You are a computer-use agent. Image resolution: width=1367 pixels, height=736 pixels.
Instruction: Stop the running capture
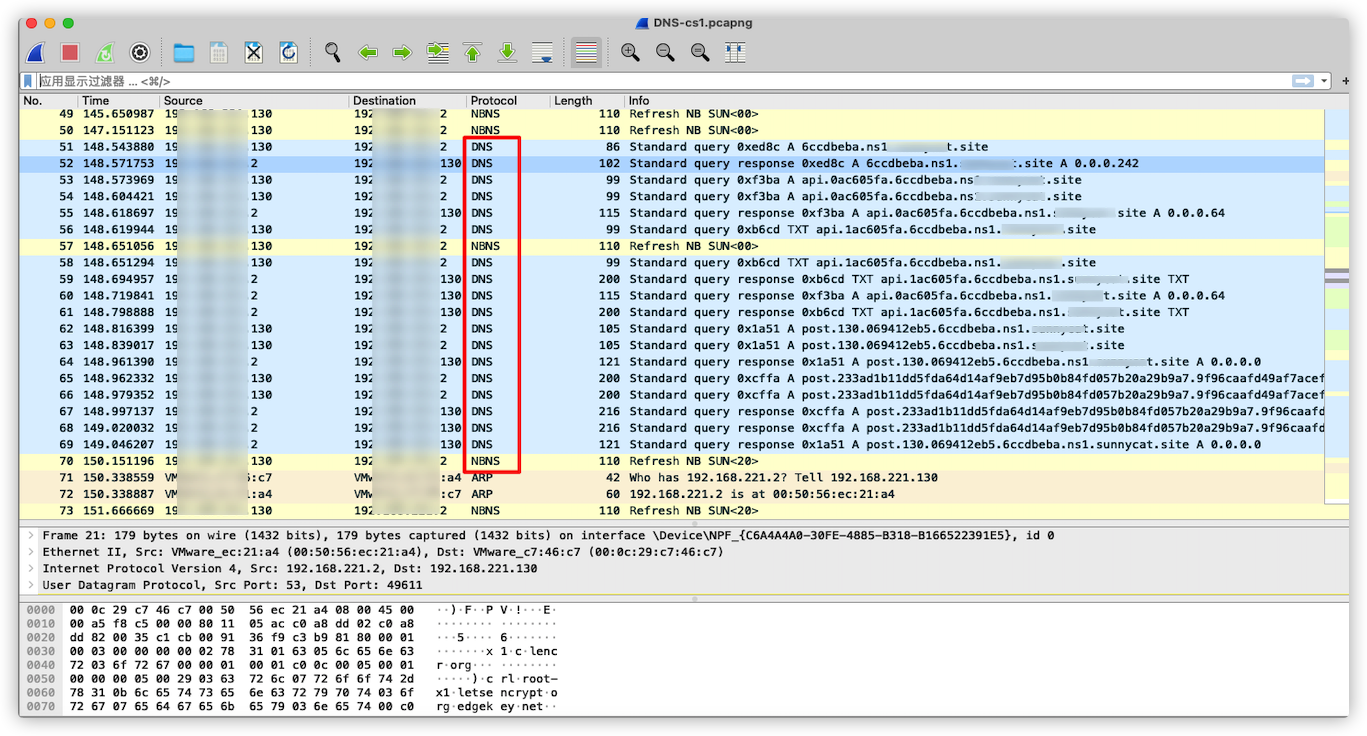[x=68, y=52]
